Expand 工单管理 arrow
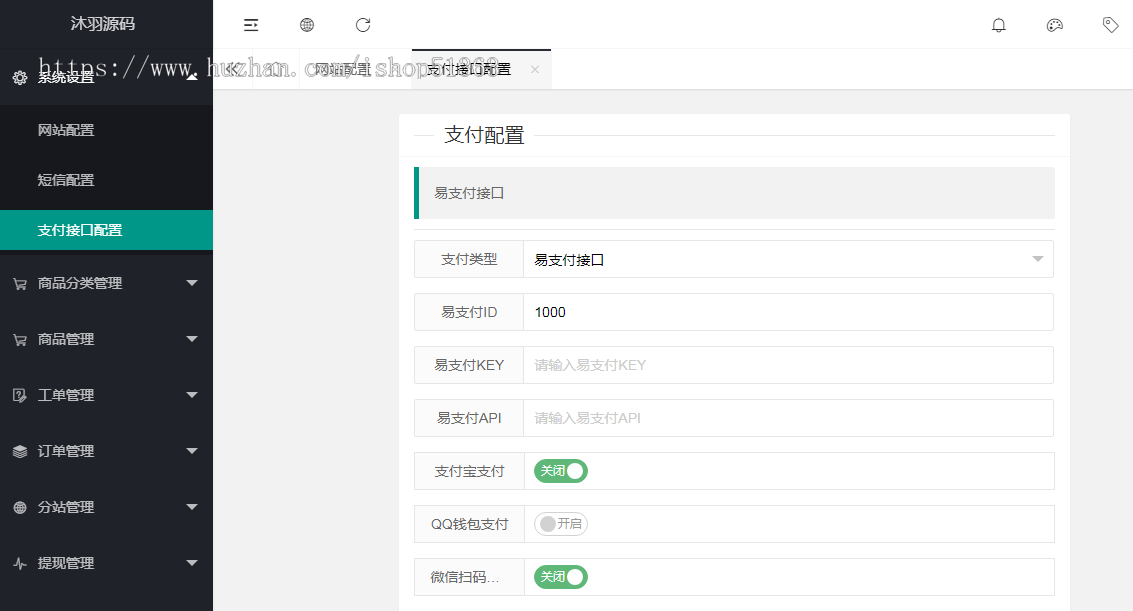This screenshot has height=611, width=1133. (x=192, y=394)
